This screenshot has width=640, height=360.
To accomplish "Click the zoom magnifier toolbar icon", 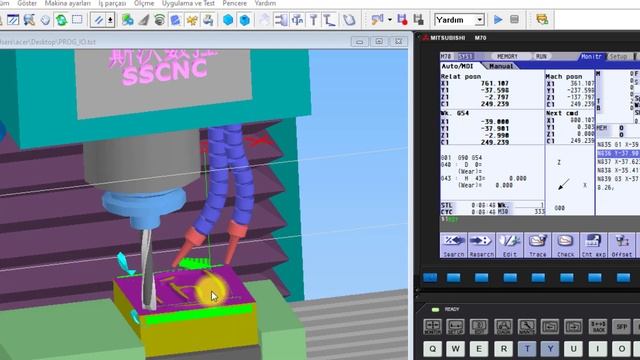I will tap(29, 20).
